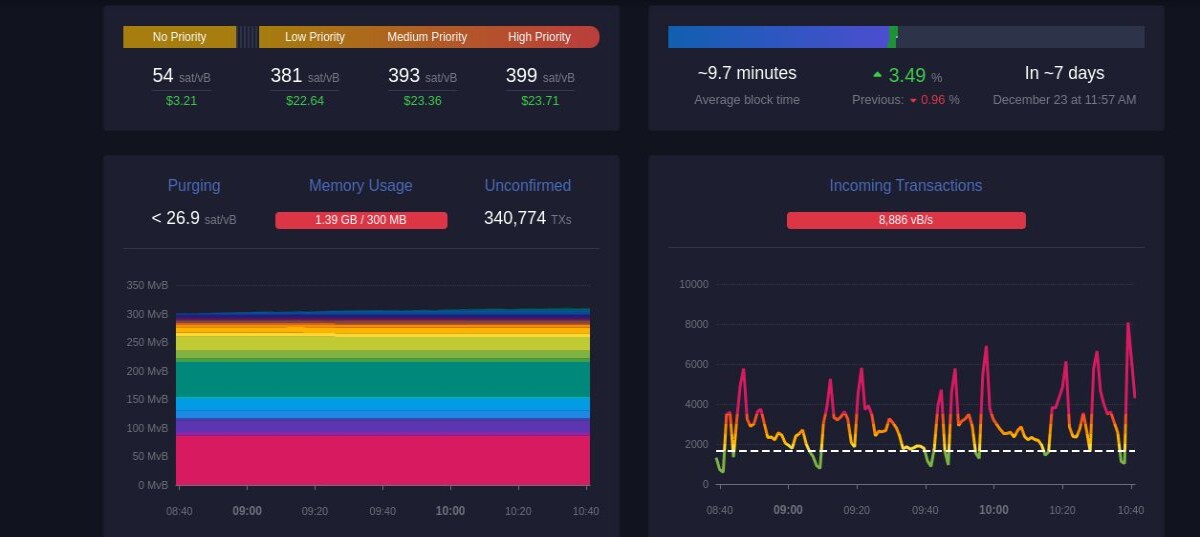This screenshot has width=1200, height=537.
Task: Click the $23.71 high priority fee value
Action: [540, 100]
